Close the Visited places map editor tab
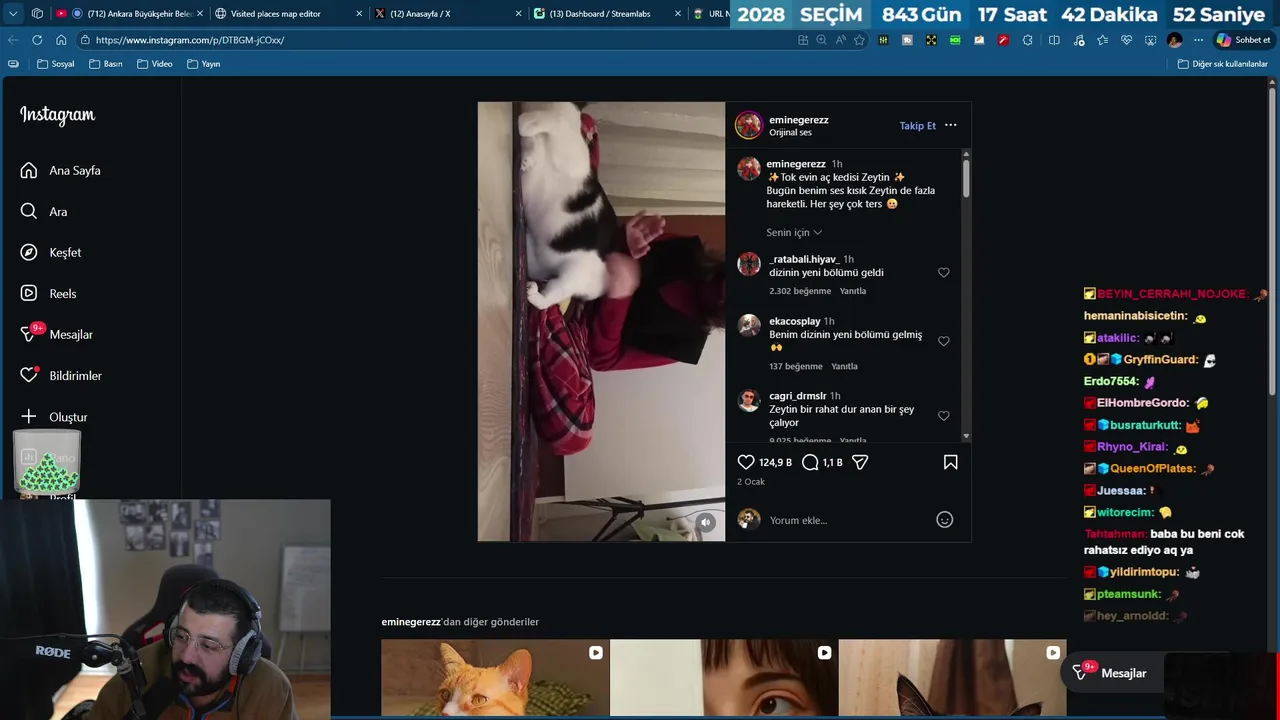This screenshot has width=1280, height=720. pyautogui.click(x=359, y=14)
